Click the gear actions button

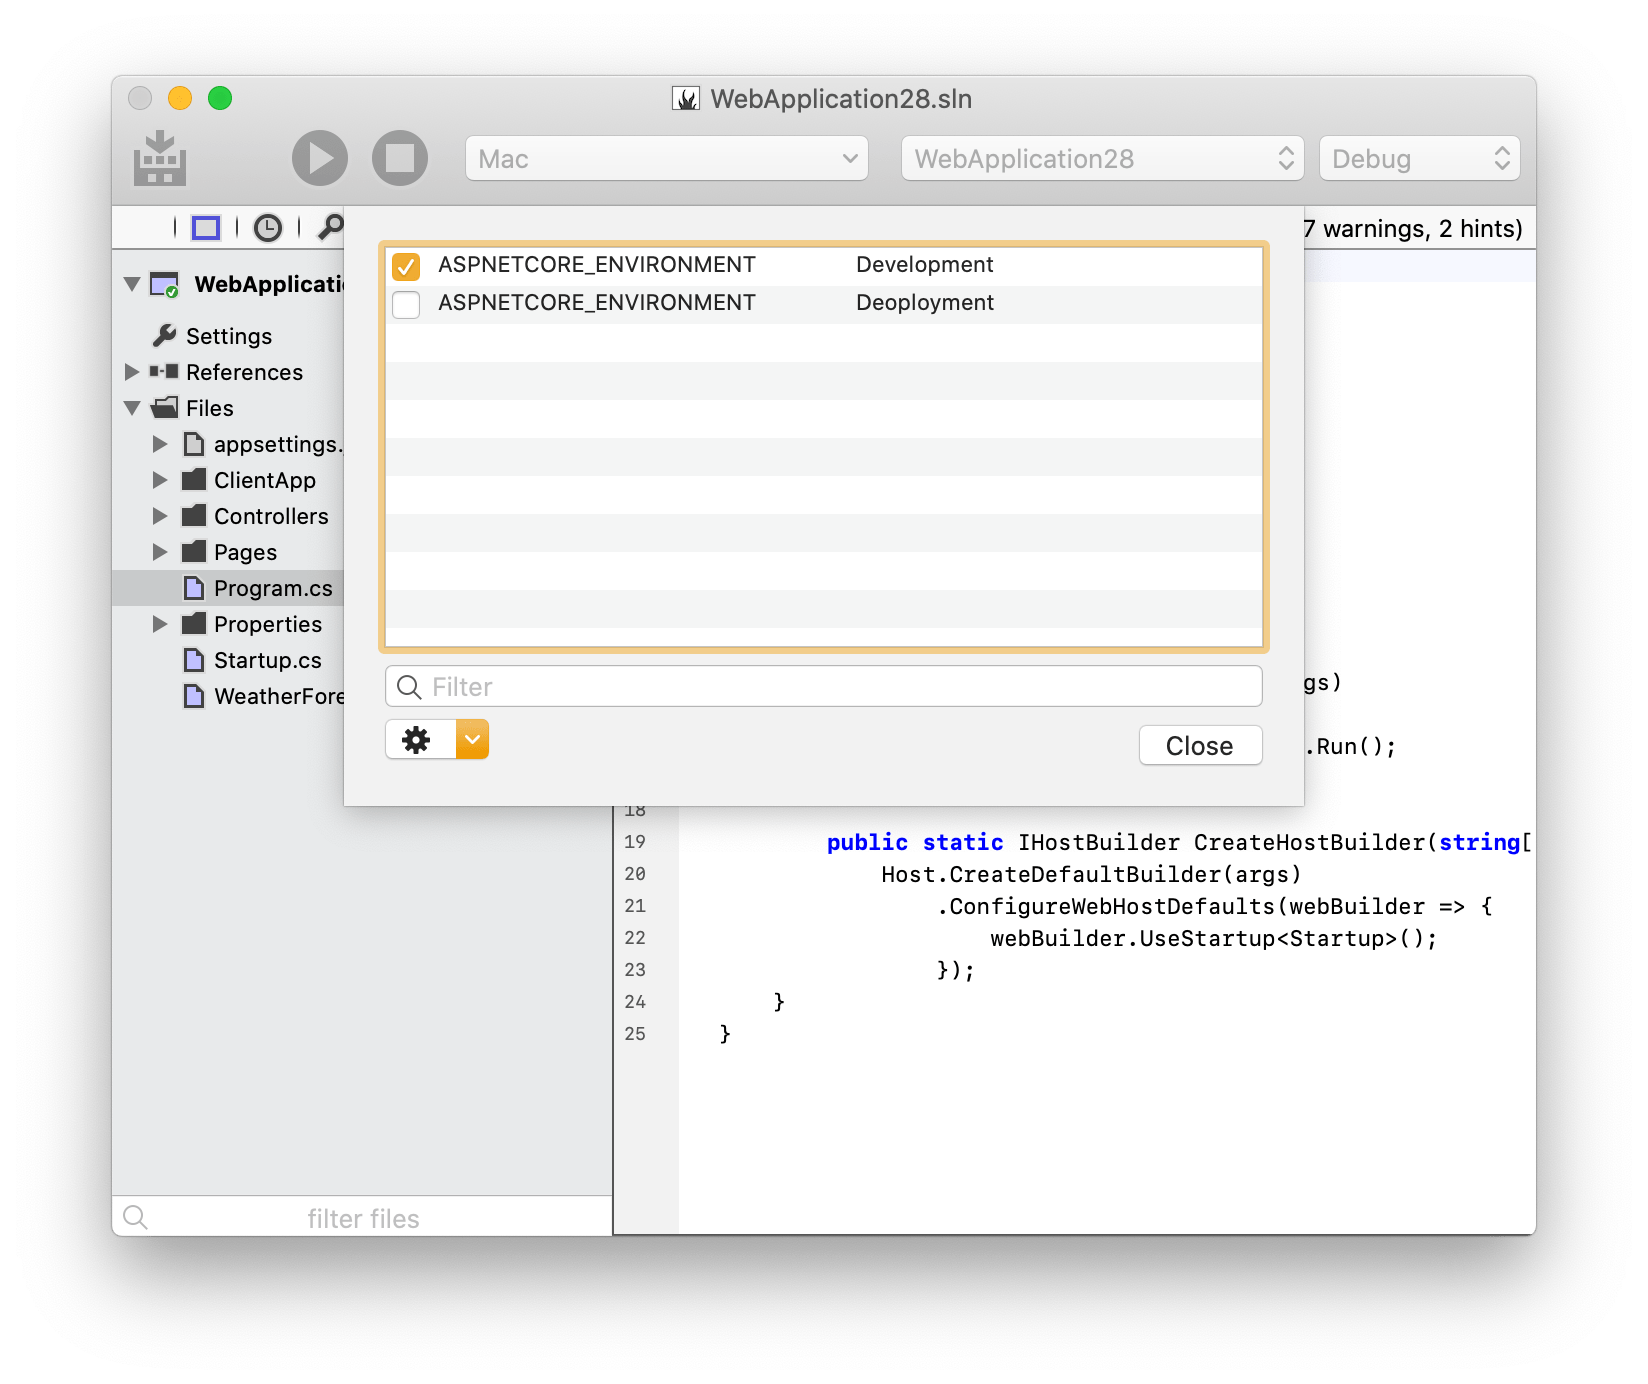pyautogui.click(x=417, y=740)
